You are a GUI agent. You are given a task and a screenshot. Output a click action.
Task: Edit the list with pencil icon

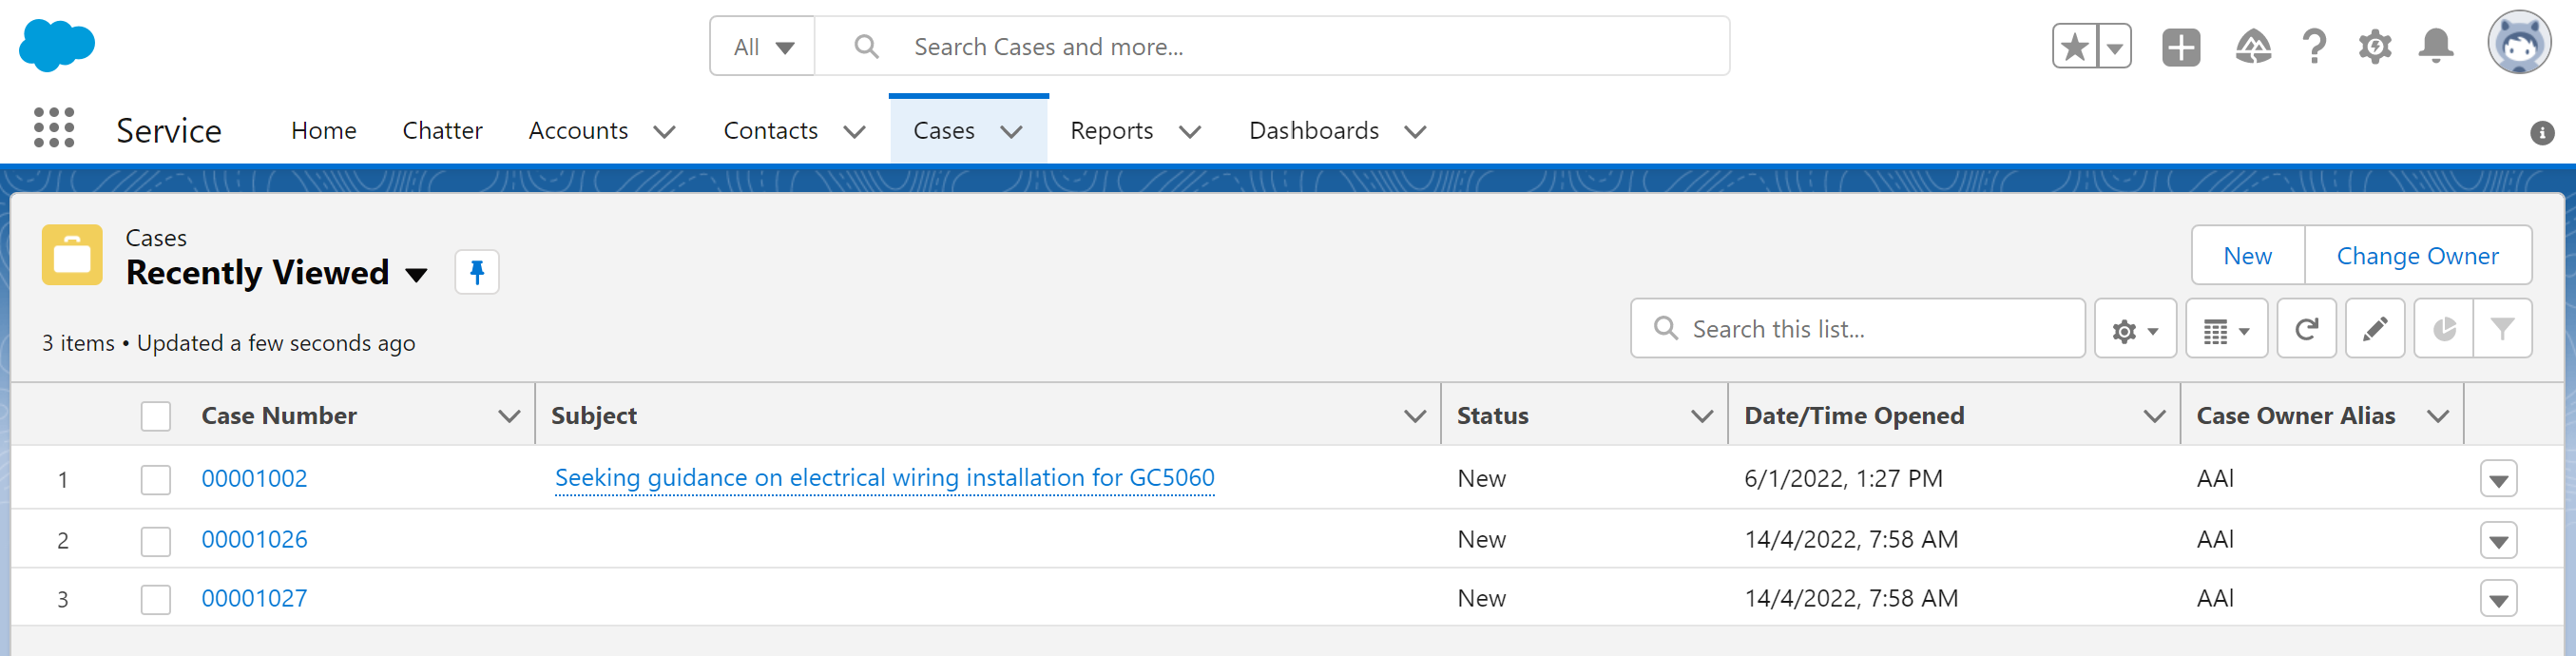pyautogui.click(x=2375, y=328)
